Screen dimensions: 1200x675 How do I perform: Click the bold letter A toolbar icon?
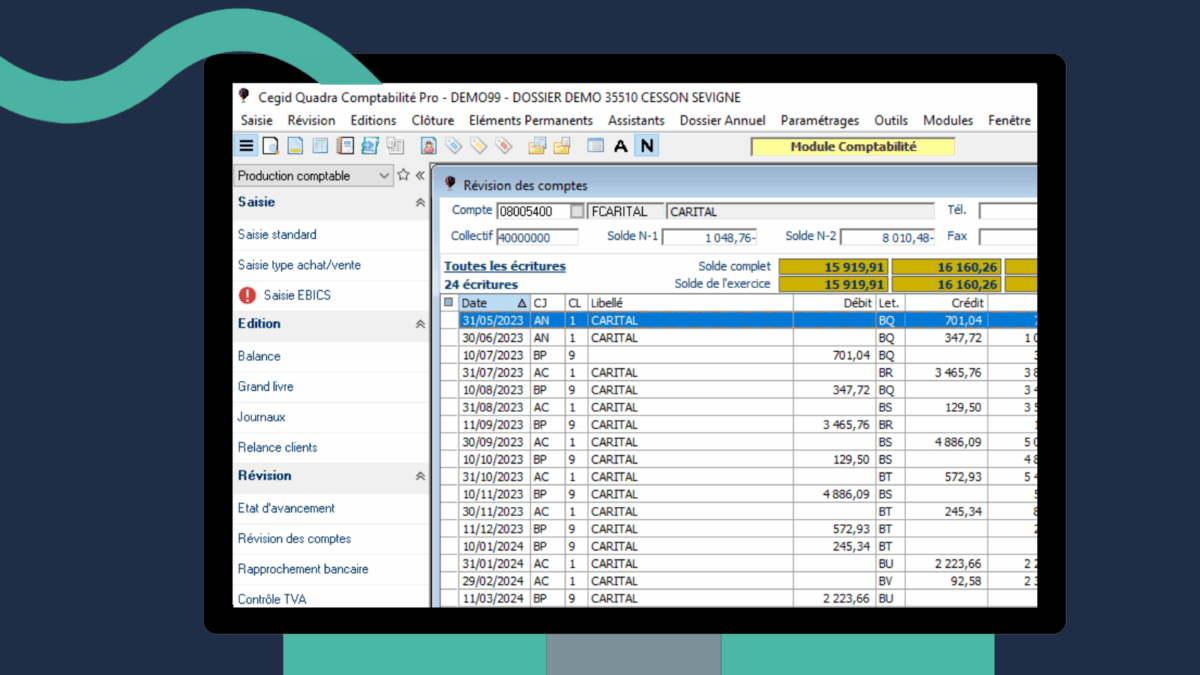(x=621, y=146)
